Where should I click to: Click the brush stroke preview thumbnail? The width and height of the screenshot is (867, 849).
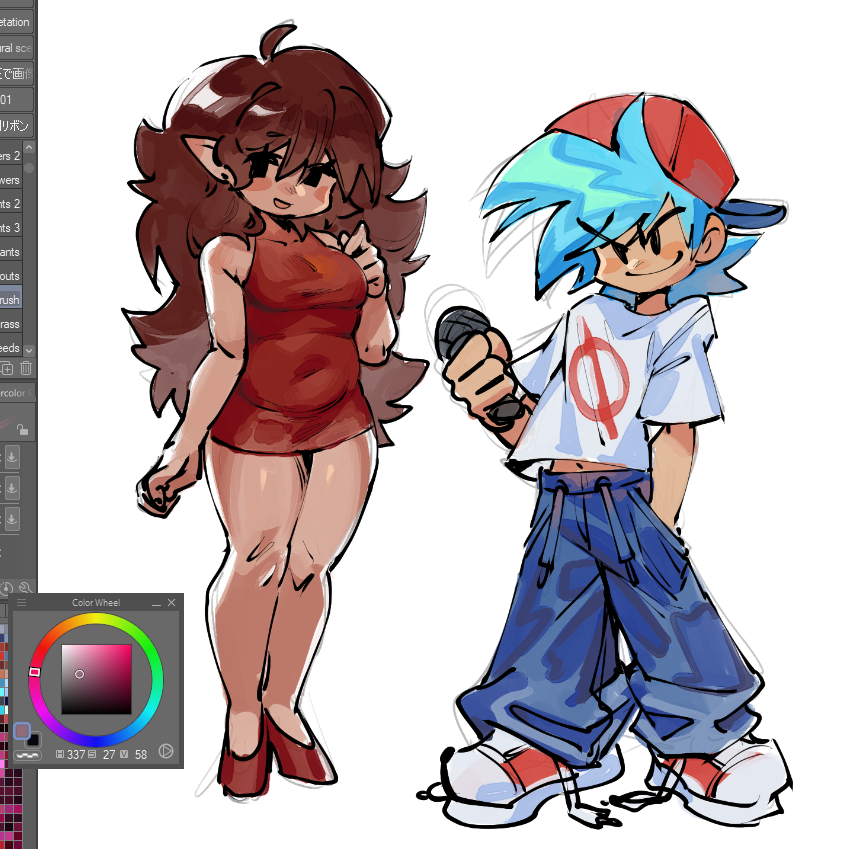click(x=17, y=422)
